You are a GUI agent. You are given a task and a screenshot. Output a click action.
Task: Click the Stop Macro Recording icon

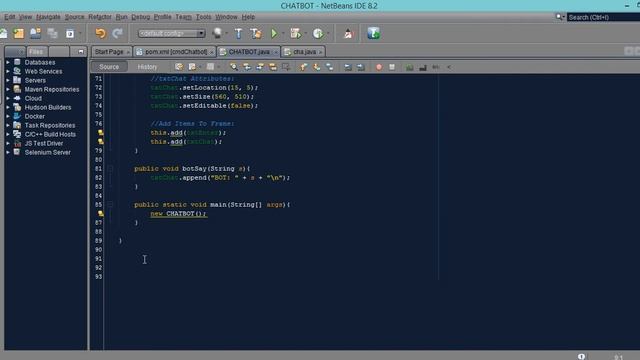click(392, 67)
